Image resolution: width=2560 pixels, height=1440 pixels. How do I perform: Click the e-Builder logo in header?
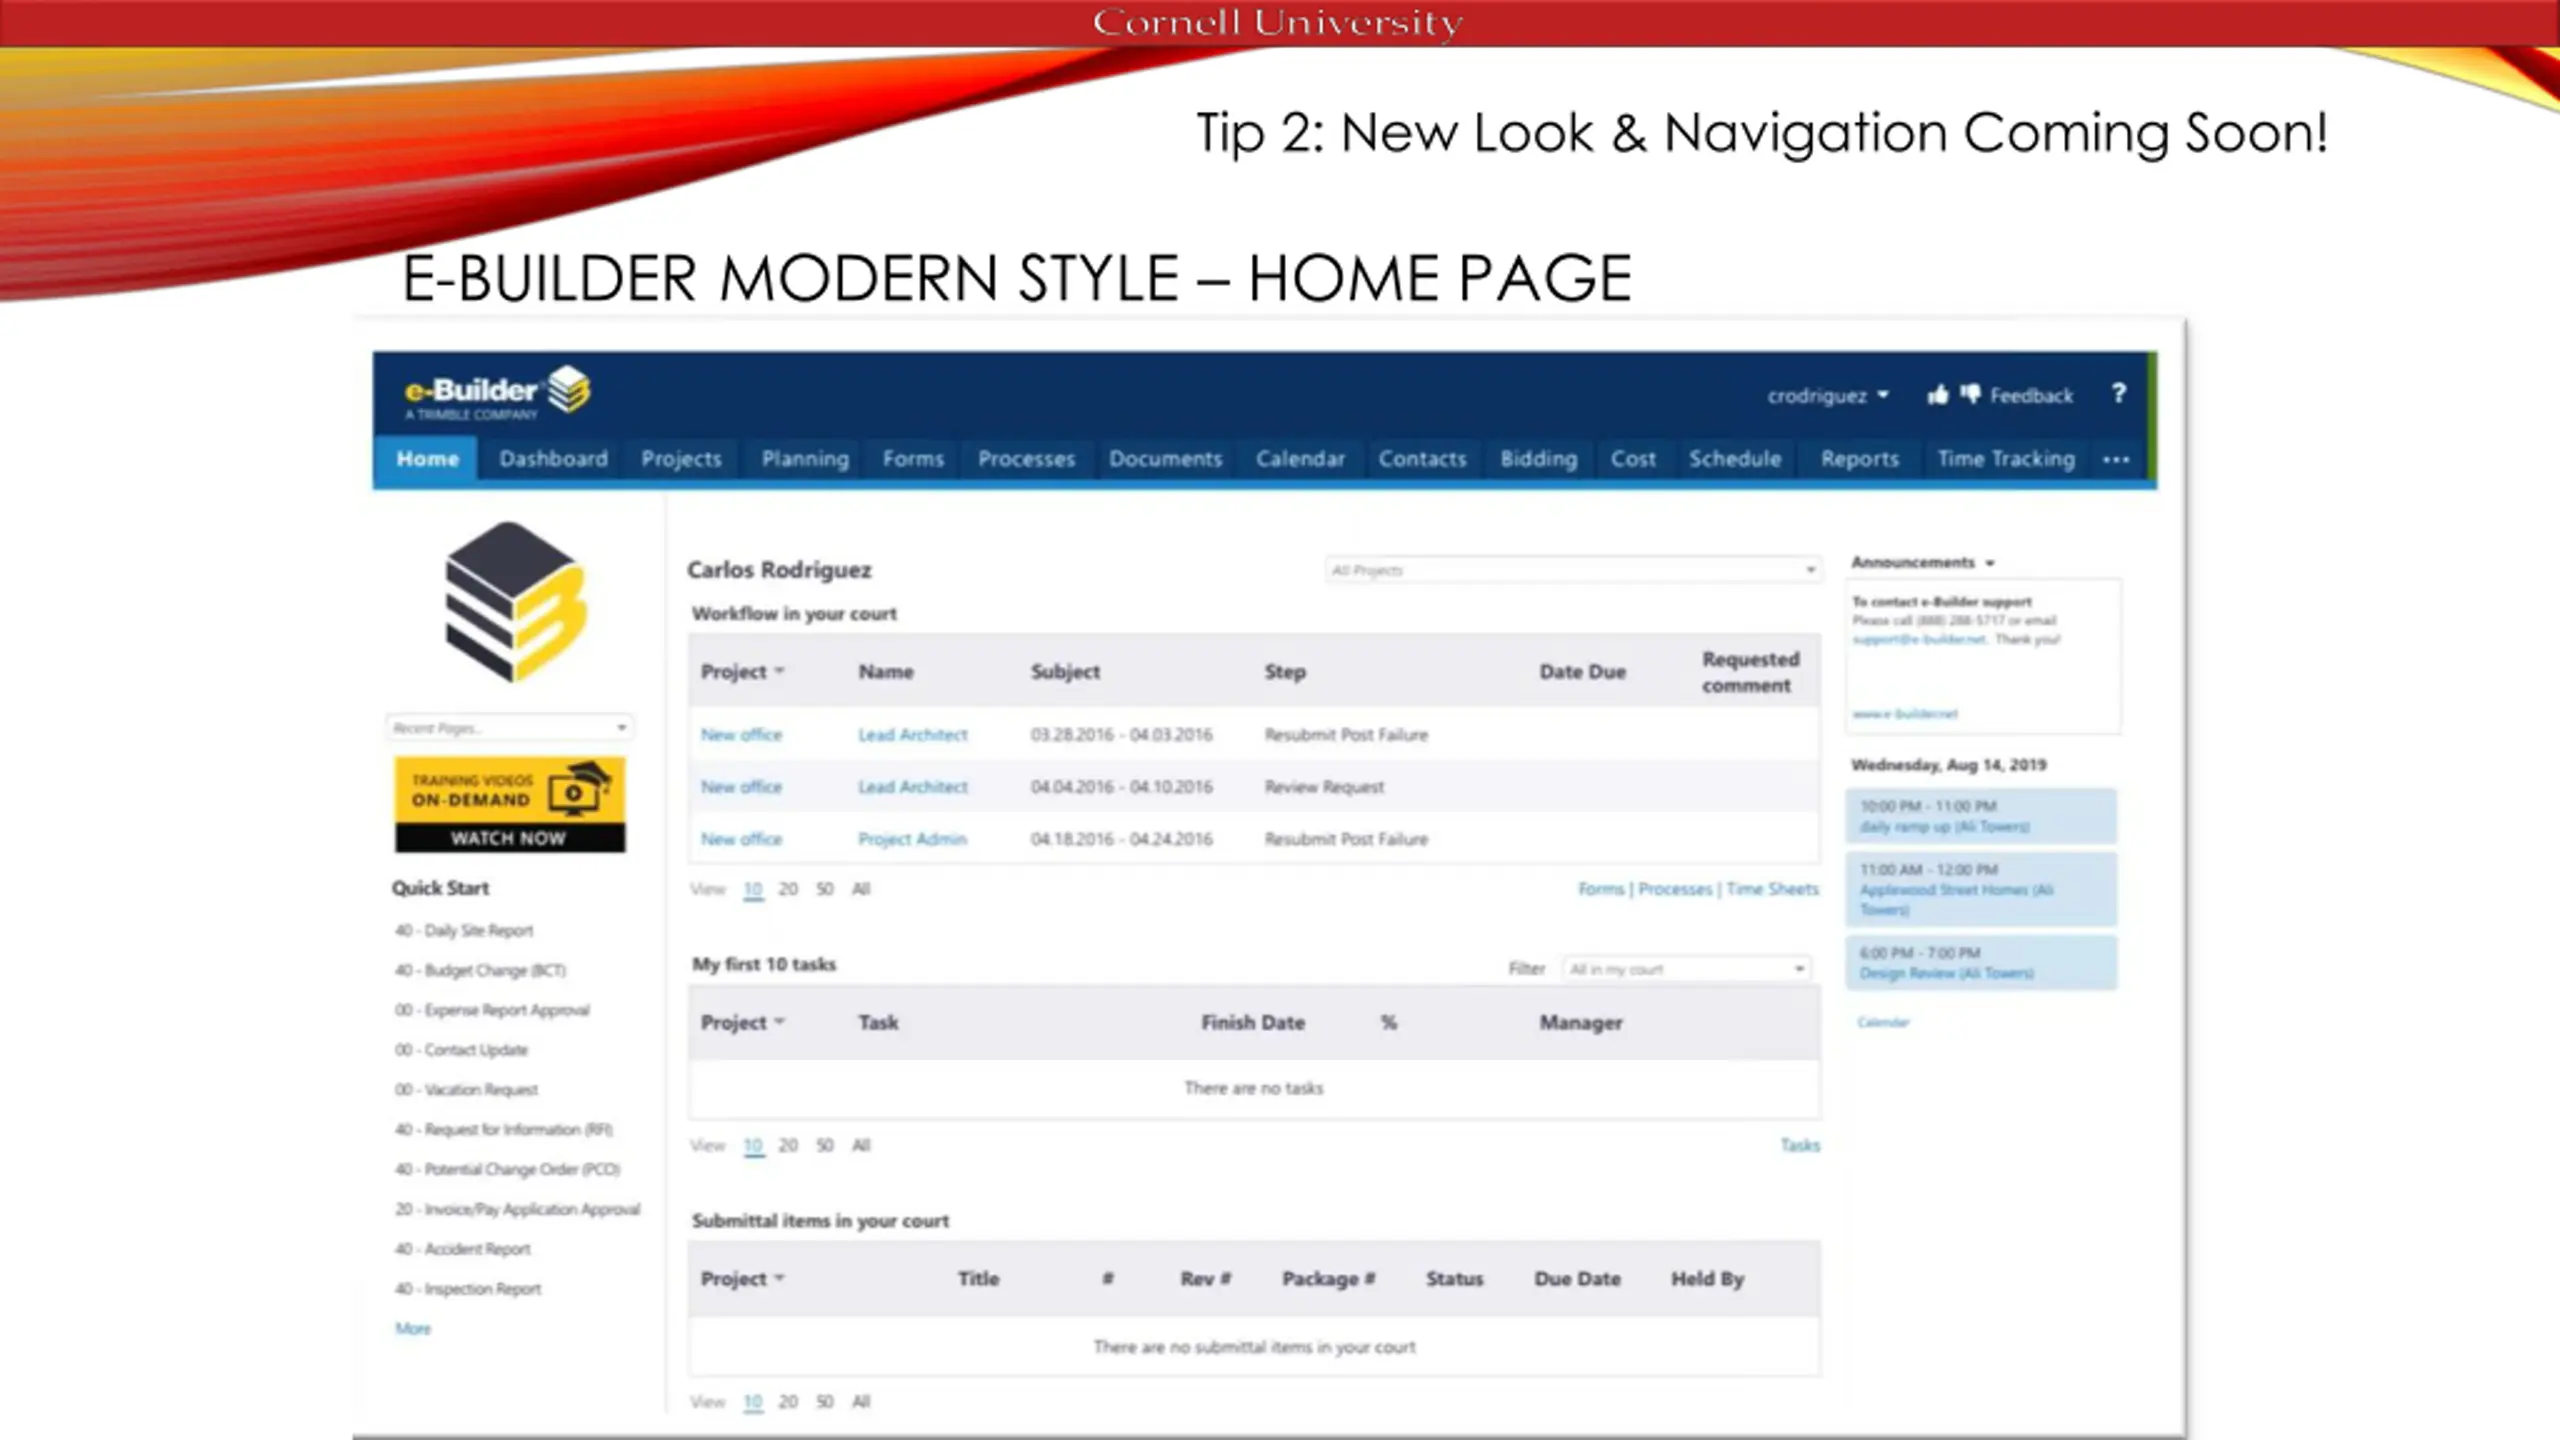click(x=497, y=392)
